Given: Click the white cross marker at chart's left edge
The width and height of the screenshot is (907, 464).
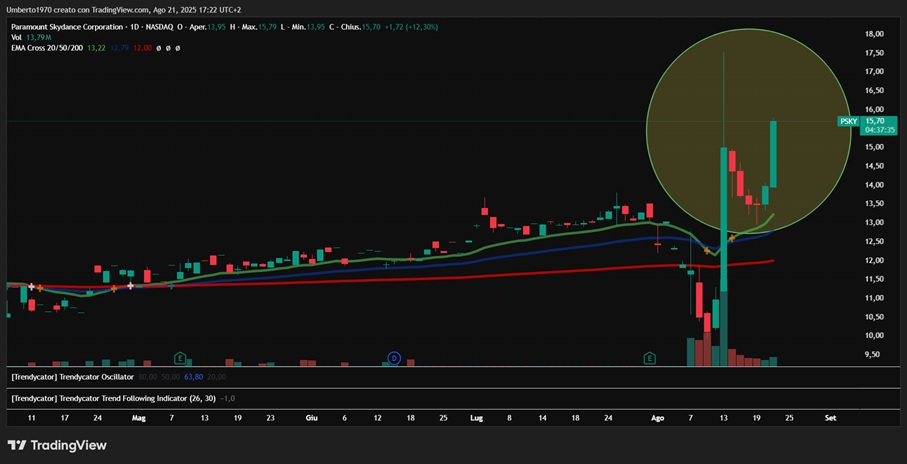Looking at the screenshot, I should point(32,287).
